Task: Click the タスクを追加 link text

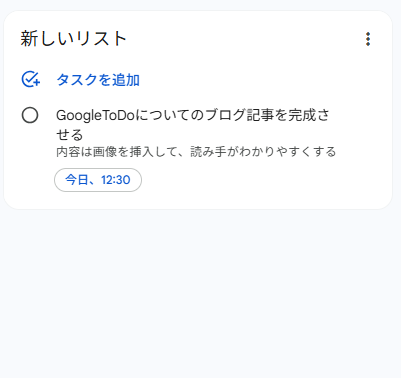Action: (x=98, y=80)
